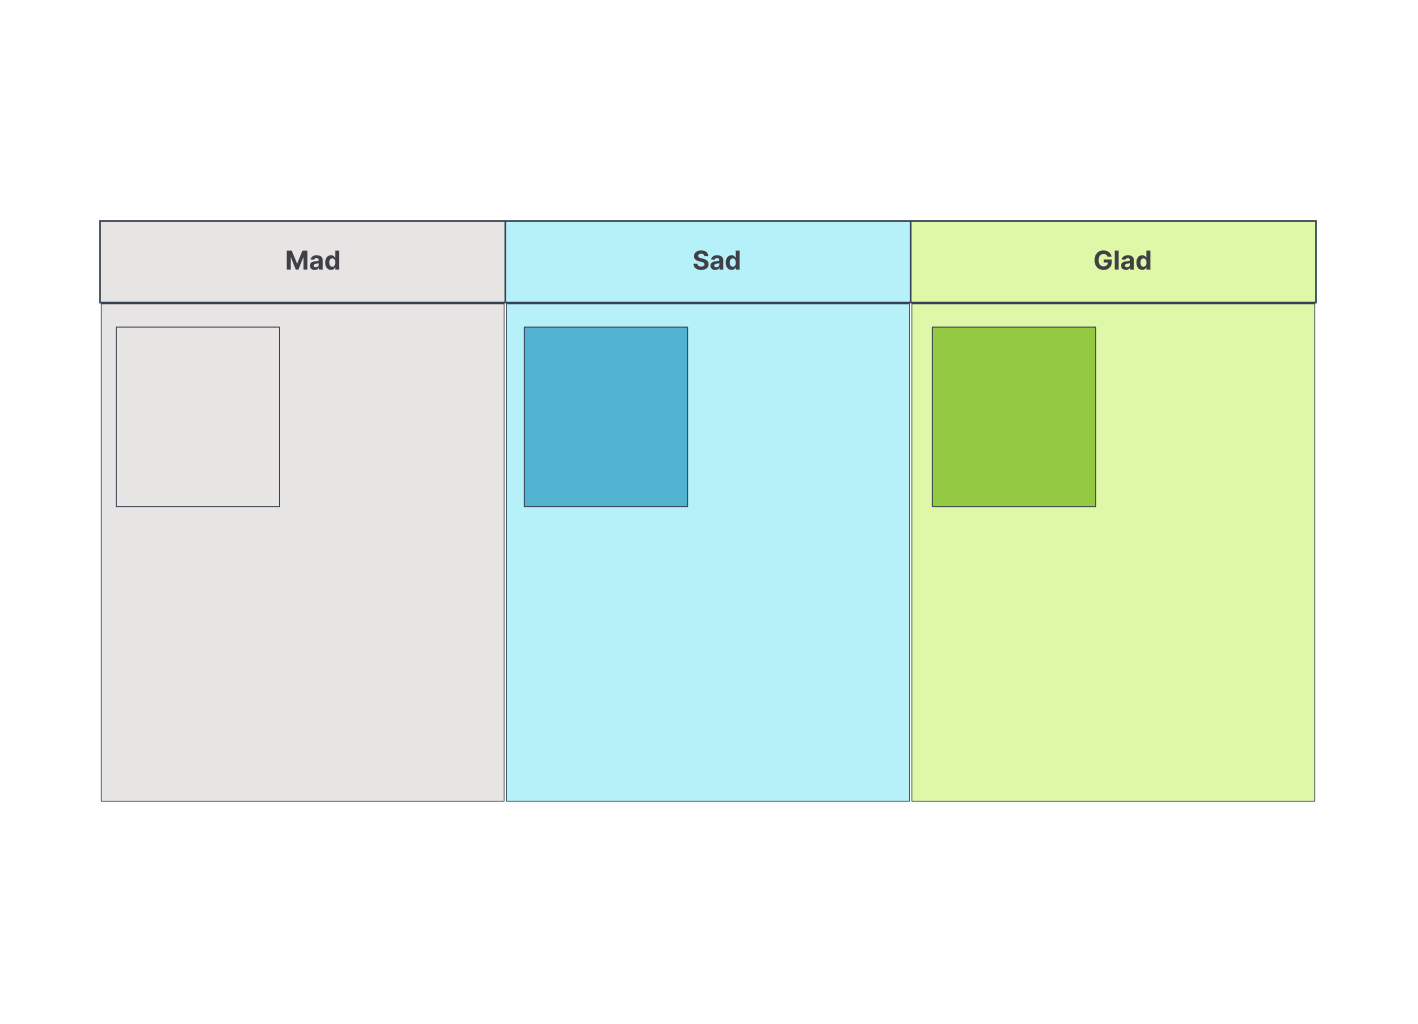The image size is (1418, 1024).
Task: Click the divider between Mad and Sad headers
Action: (x=505, y=262)
